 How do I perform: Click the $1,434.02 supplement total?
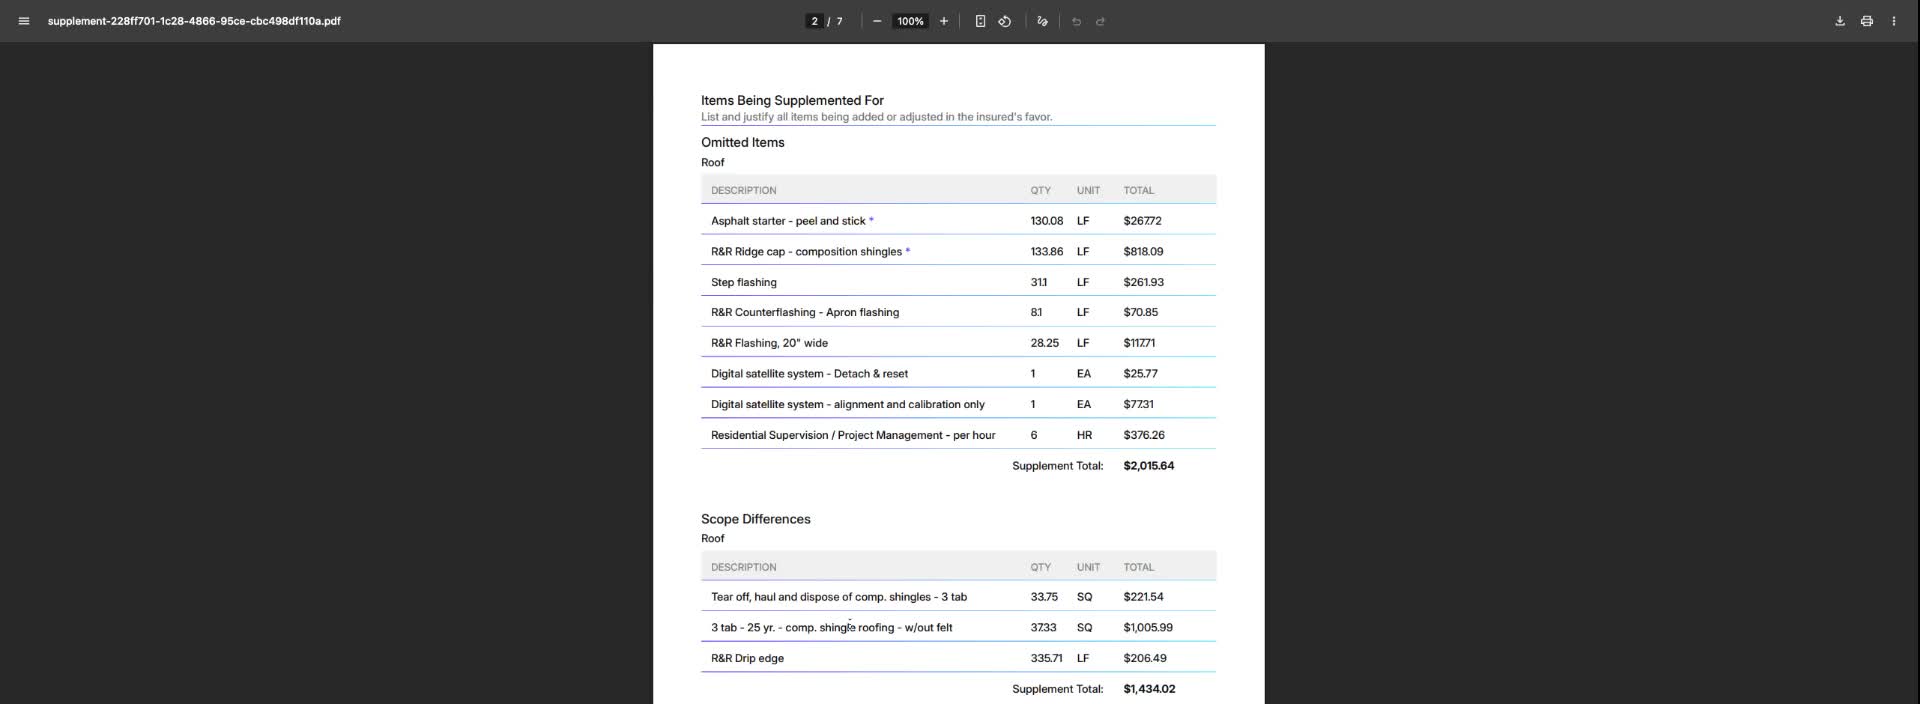pos(1149,689)
